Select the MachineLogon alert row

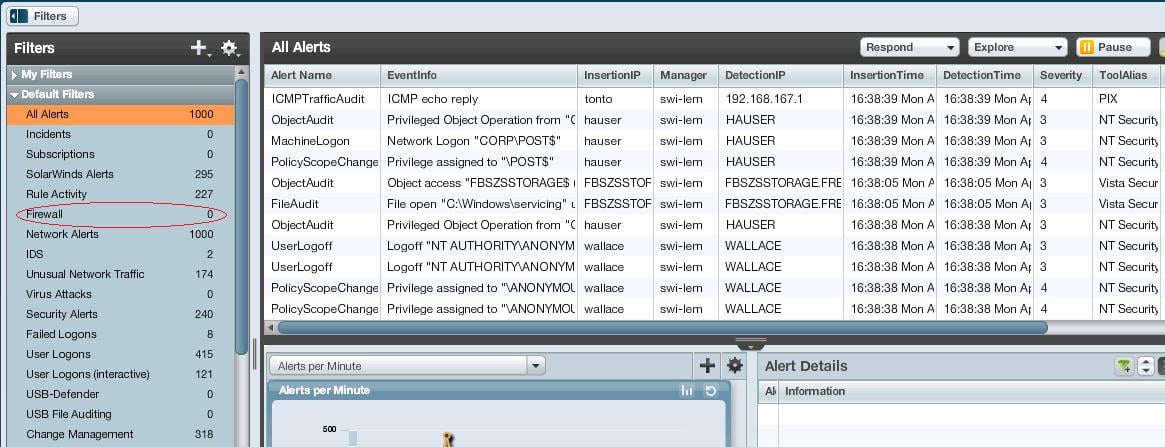coord(714,140)
